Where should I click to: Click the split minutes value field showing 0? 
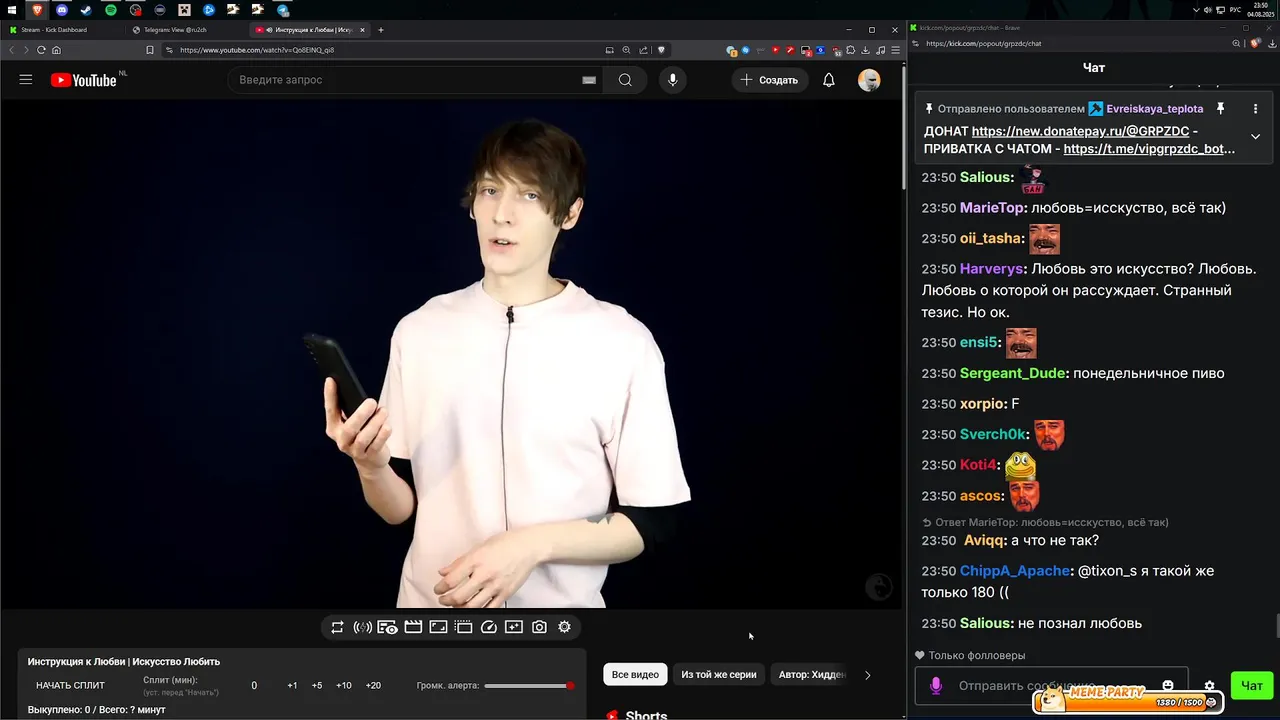254,685
